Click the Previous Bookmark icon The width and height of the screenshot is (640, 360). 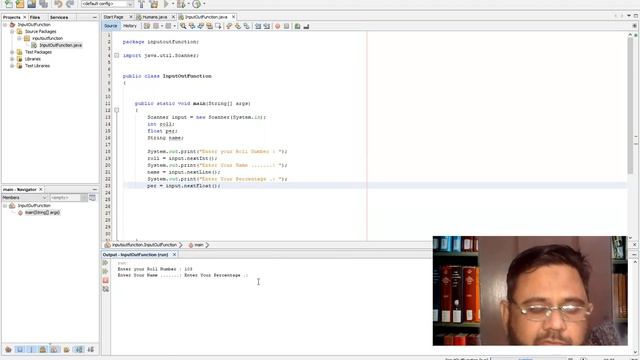click(229, 26)
